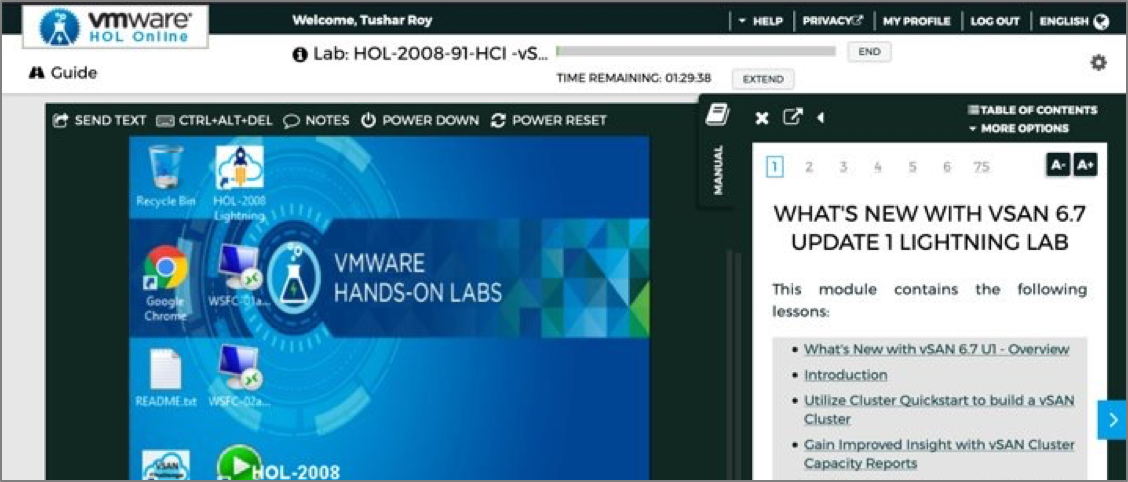The height and width of the screenshot is (482, 1128).
Task: Select vSAN Challenge desktop icon
Action: click(x=166, y=465)
